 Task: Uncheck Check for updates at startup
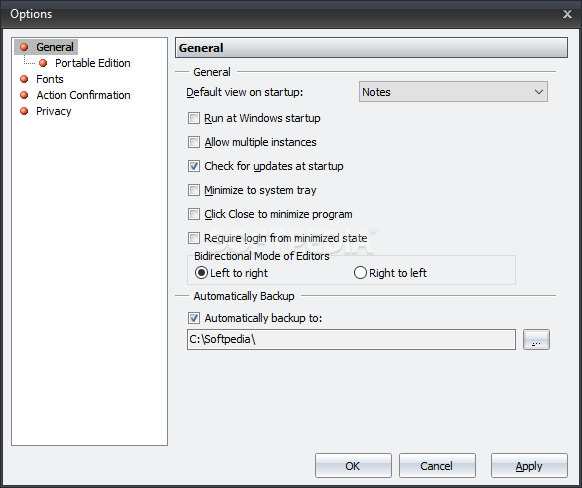coord(194,166)
